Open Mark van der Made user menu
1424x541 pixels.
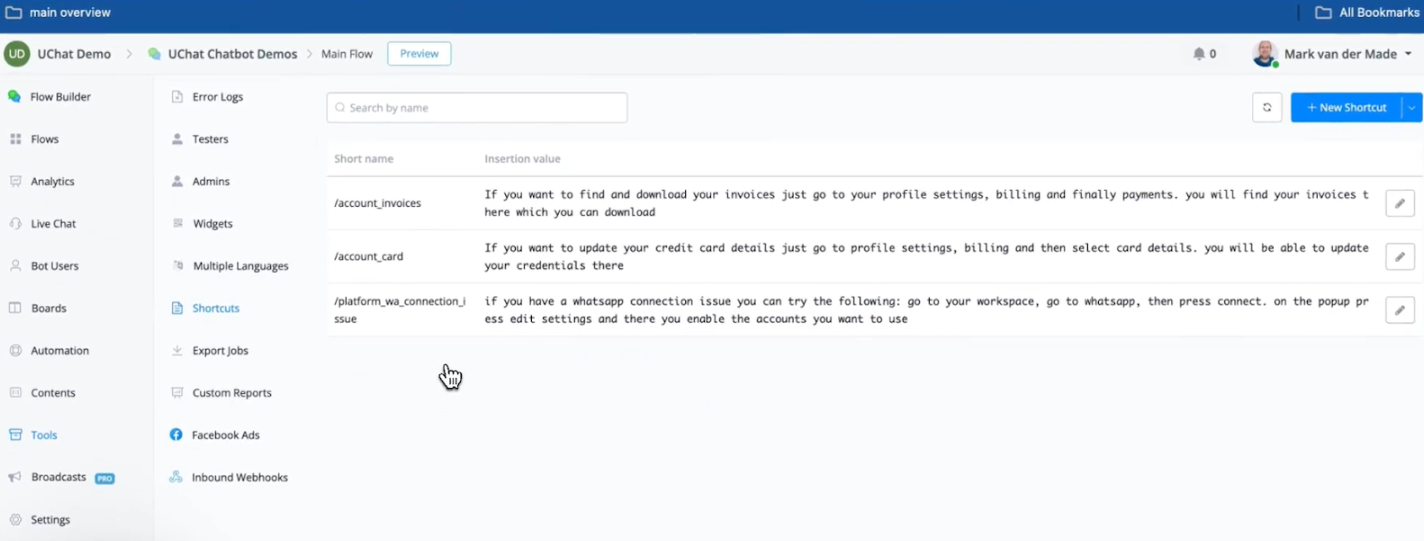[1333, 54]
